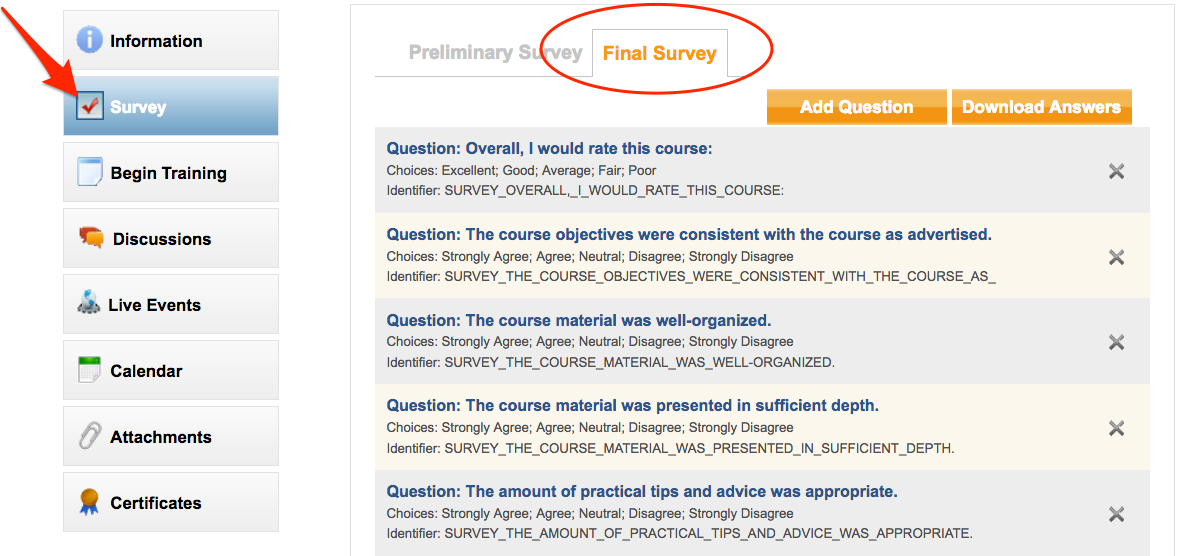This screenshot has width=1185, height=556.
Task: Delete the well-organized material question
Action: [1116, 342]
